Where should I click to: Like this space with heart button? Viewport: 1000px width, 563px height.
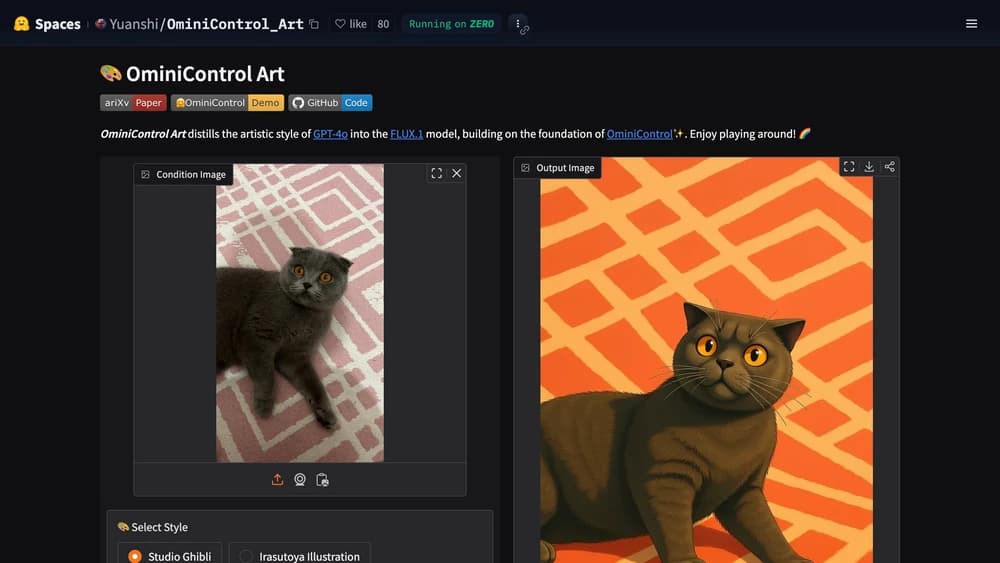point(351,24)
